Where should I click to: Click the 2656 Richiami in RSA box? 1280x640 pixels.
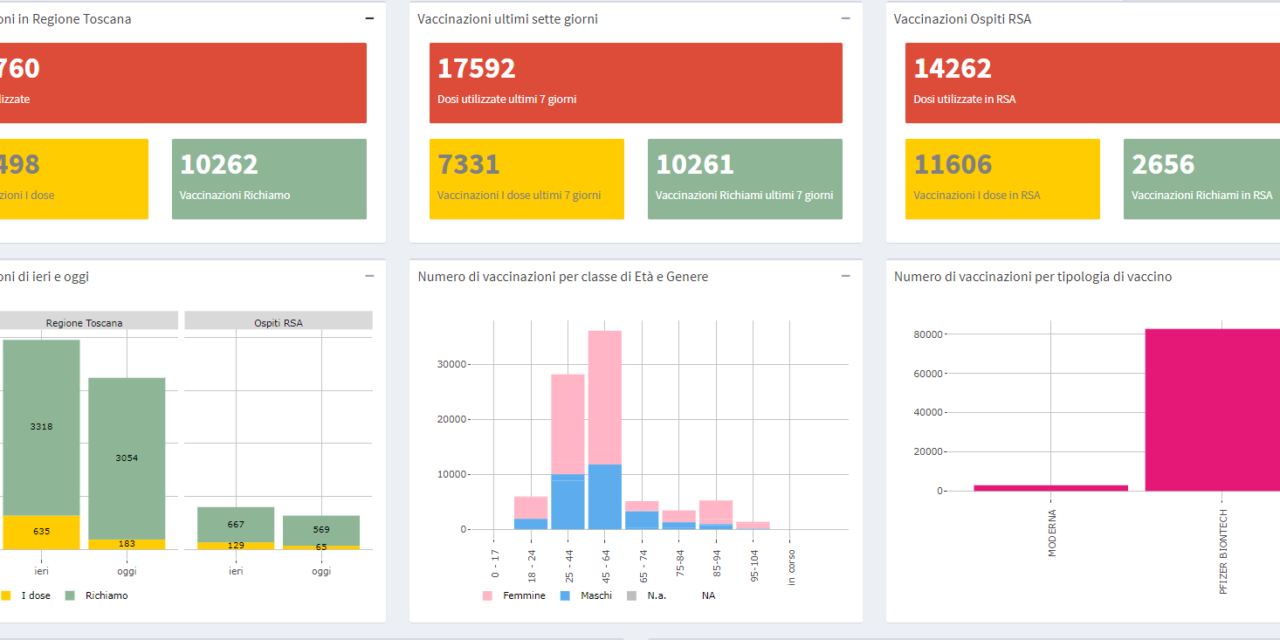coord(1202,179)
